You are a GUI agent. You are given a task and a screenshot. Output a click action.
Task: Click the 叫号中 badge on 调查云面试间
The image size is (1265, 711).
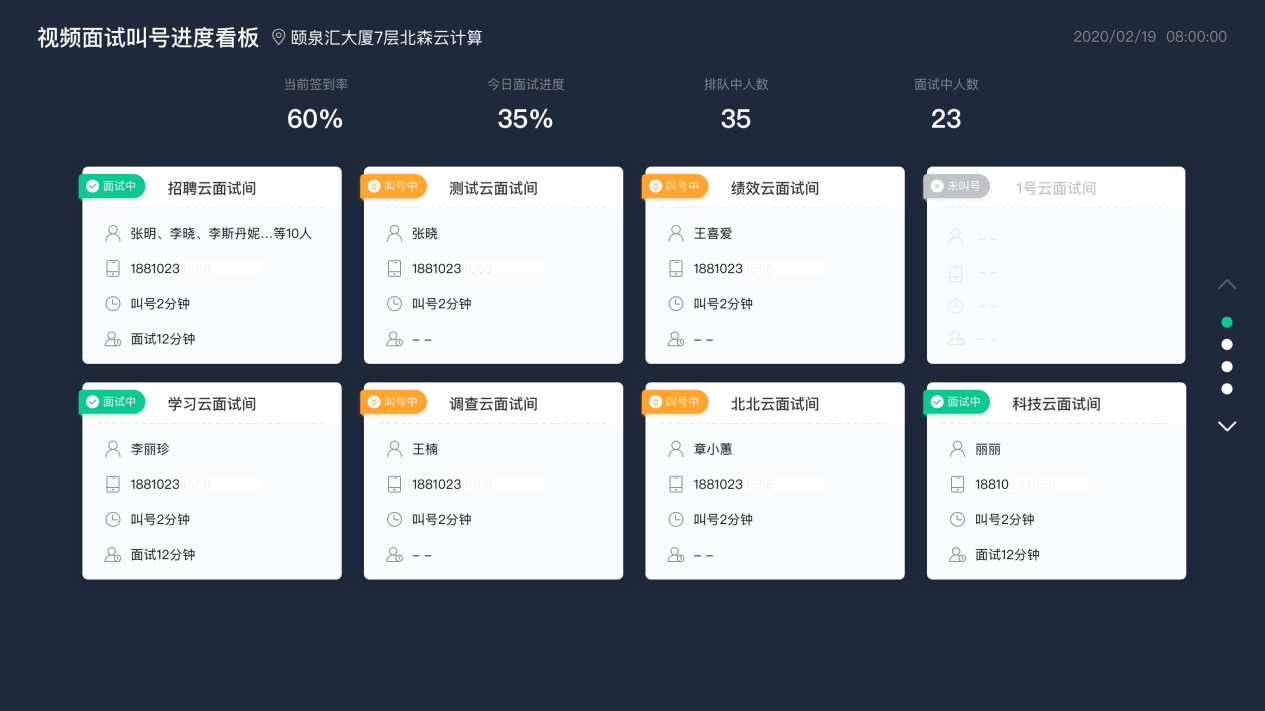(x=393, y=402)
